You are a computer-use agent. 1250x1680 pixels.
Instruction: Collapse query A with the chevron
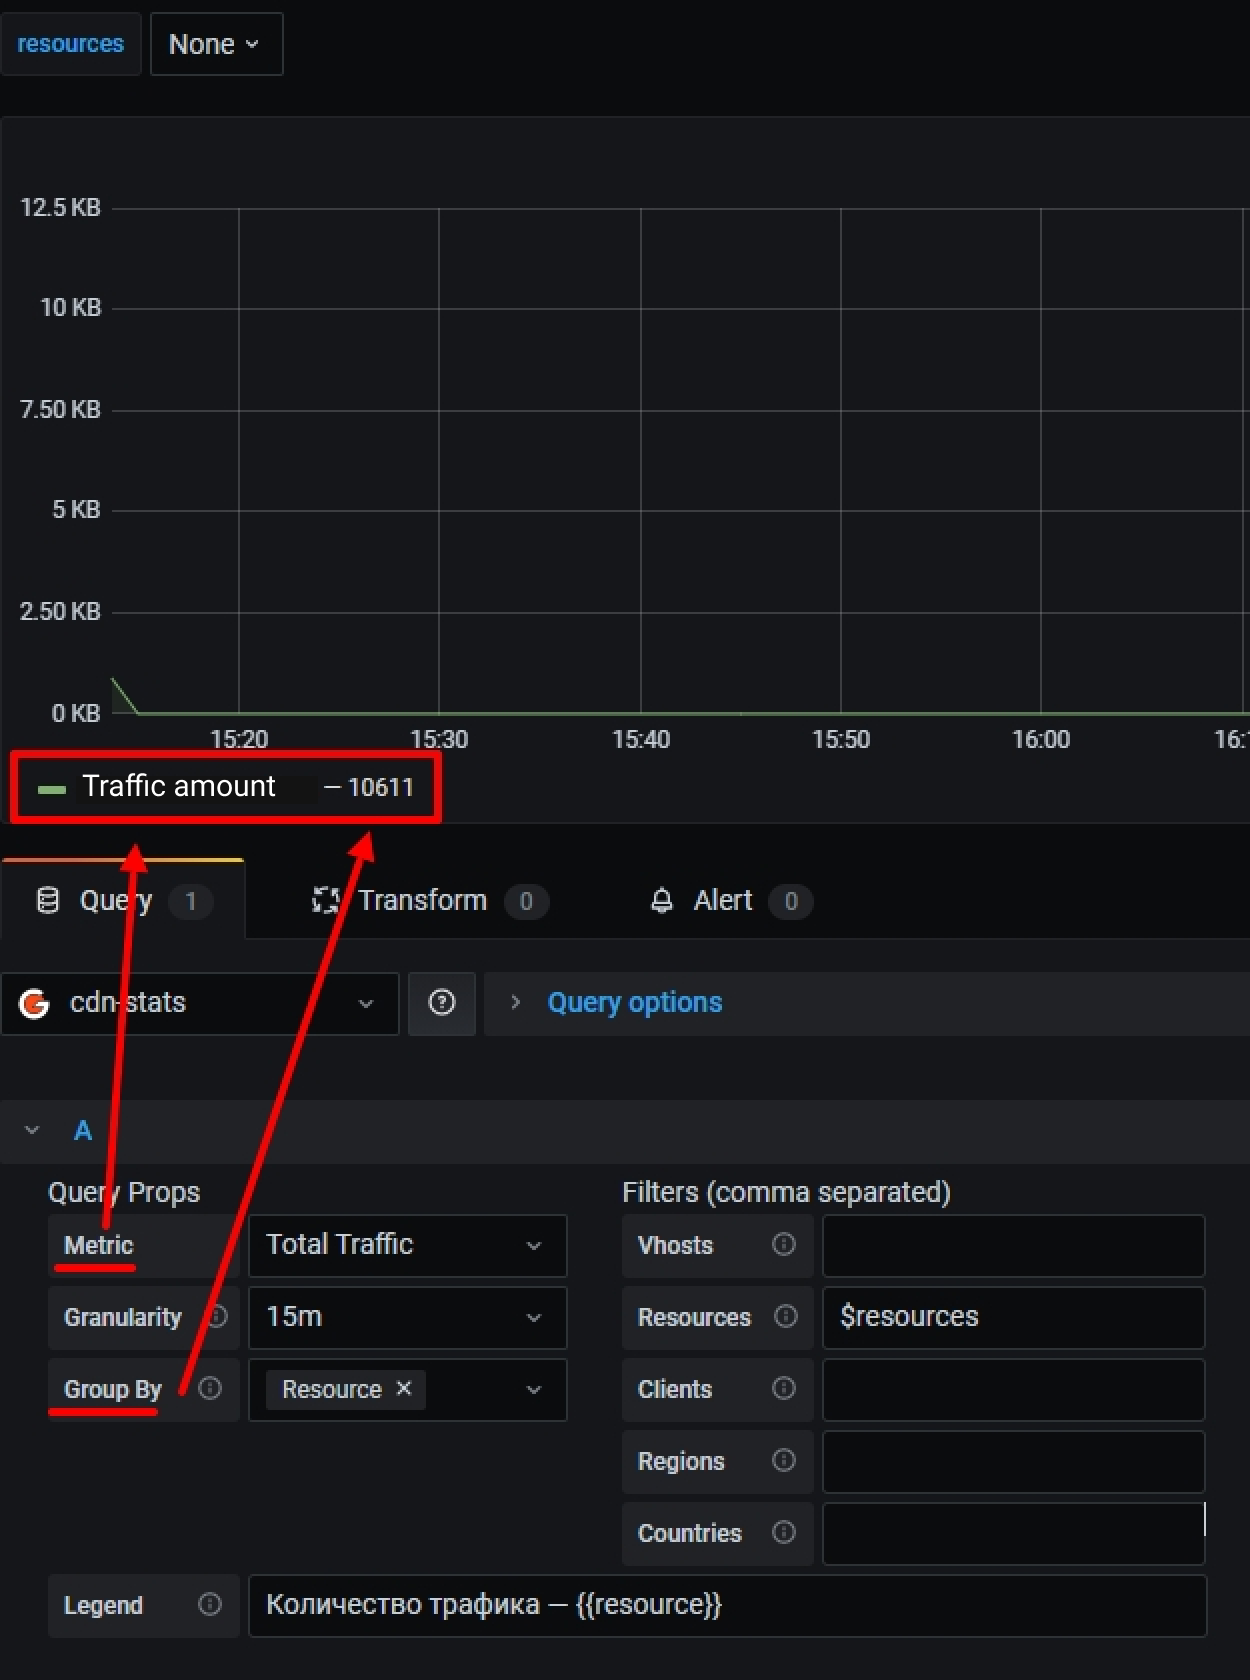(32, 1130)
